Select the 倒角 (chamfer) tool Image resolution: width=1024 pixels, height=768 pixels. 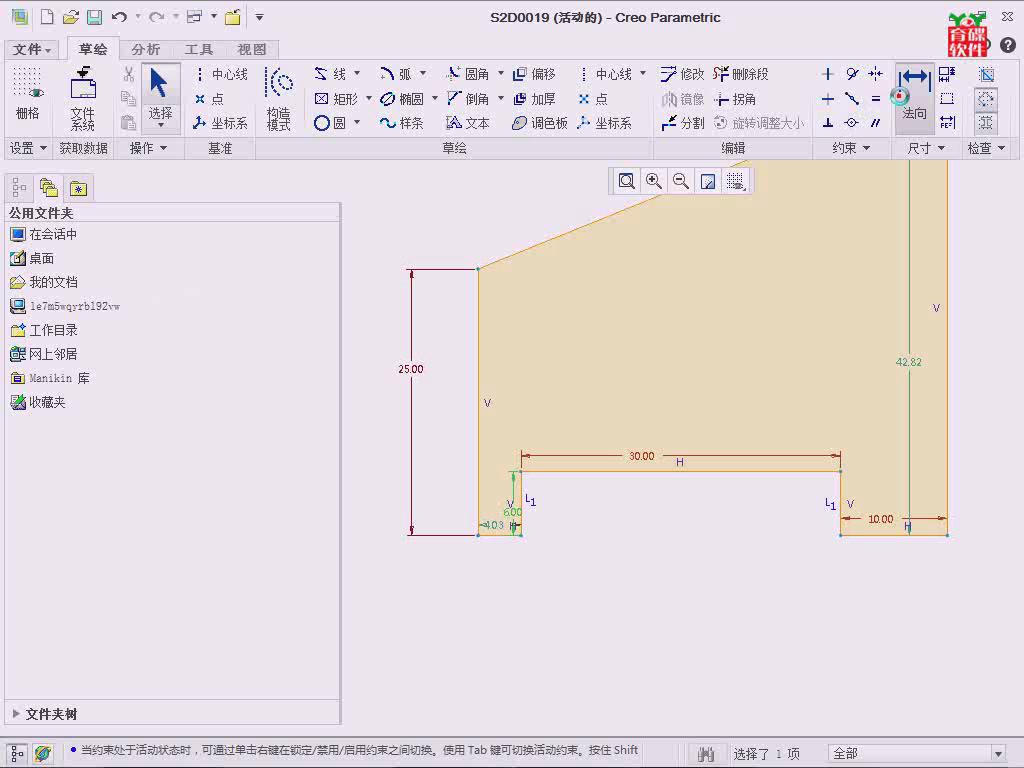468,99
